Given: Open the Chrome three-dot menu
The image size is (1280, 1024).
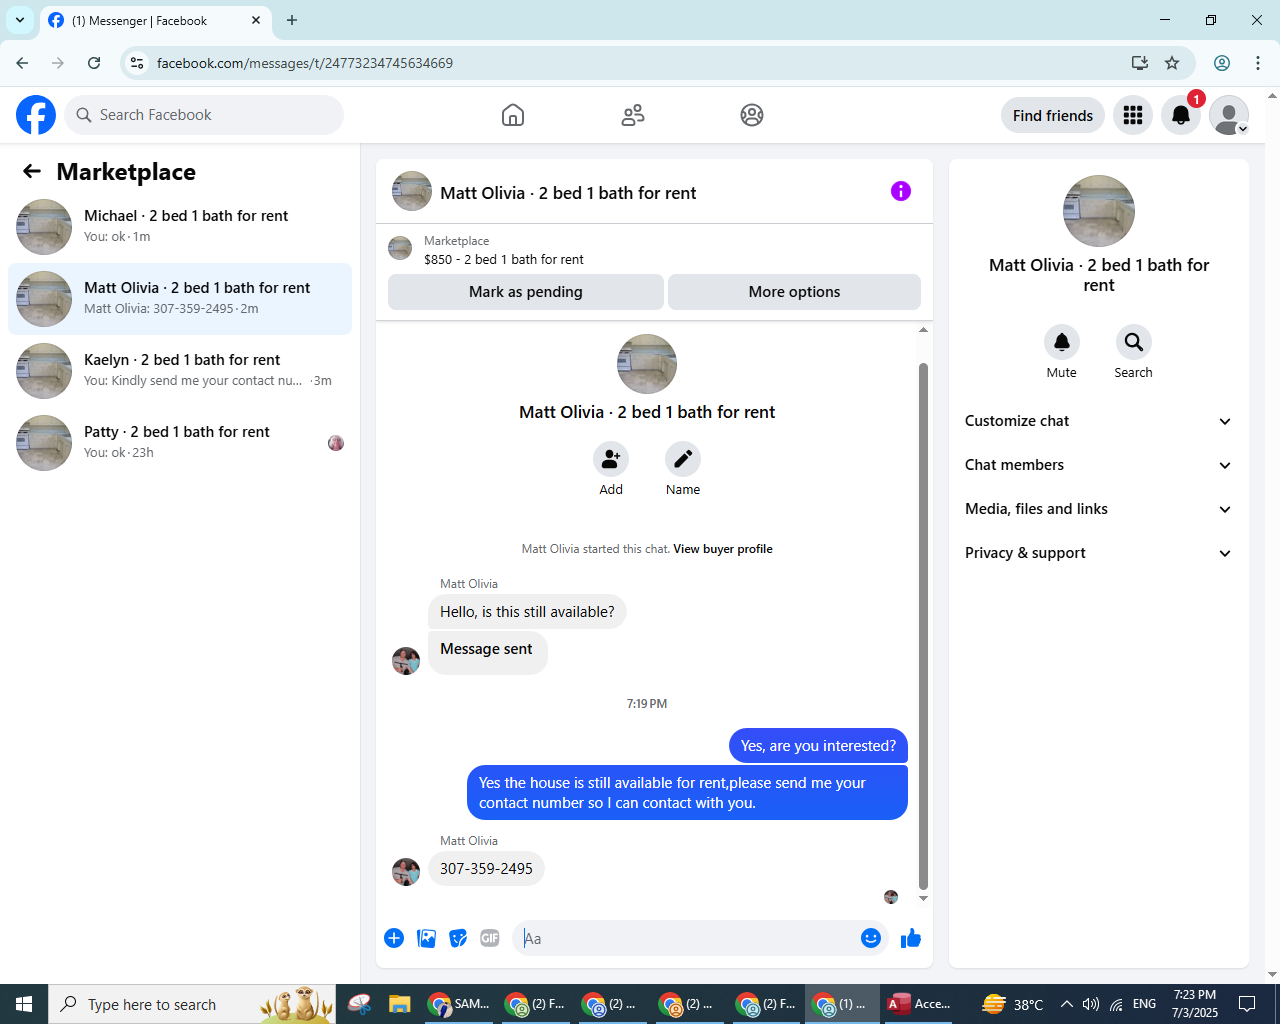Looking at the screenshot, I should tap(1258, 63).
